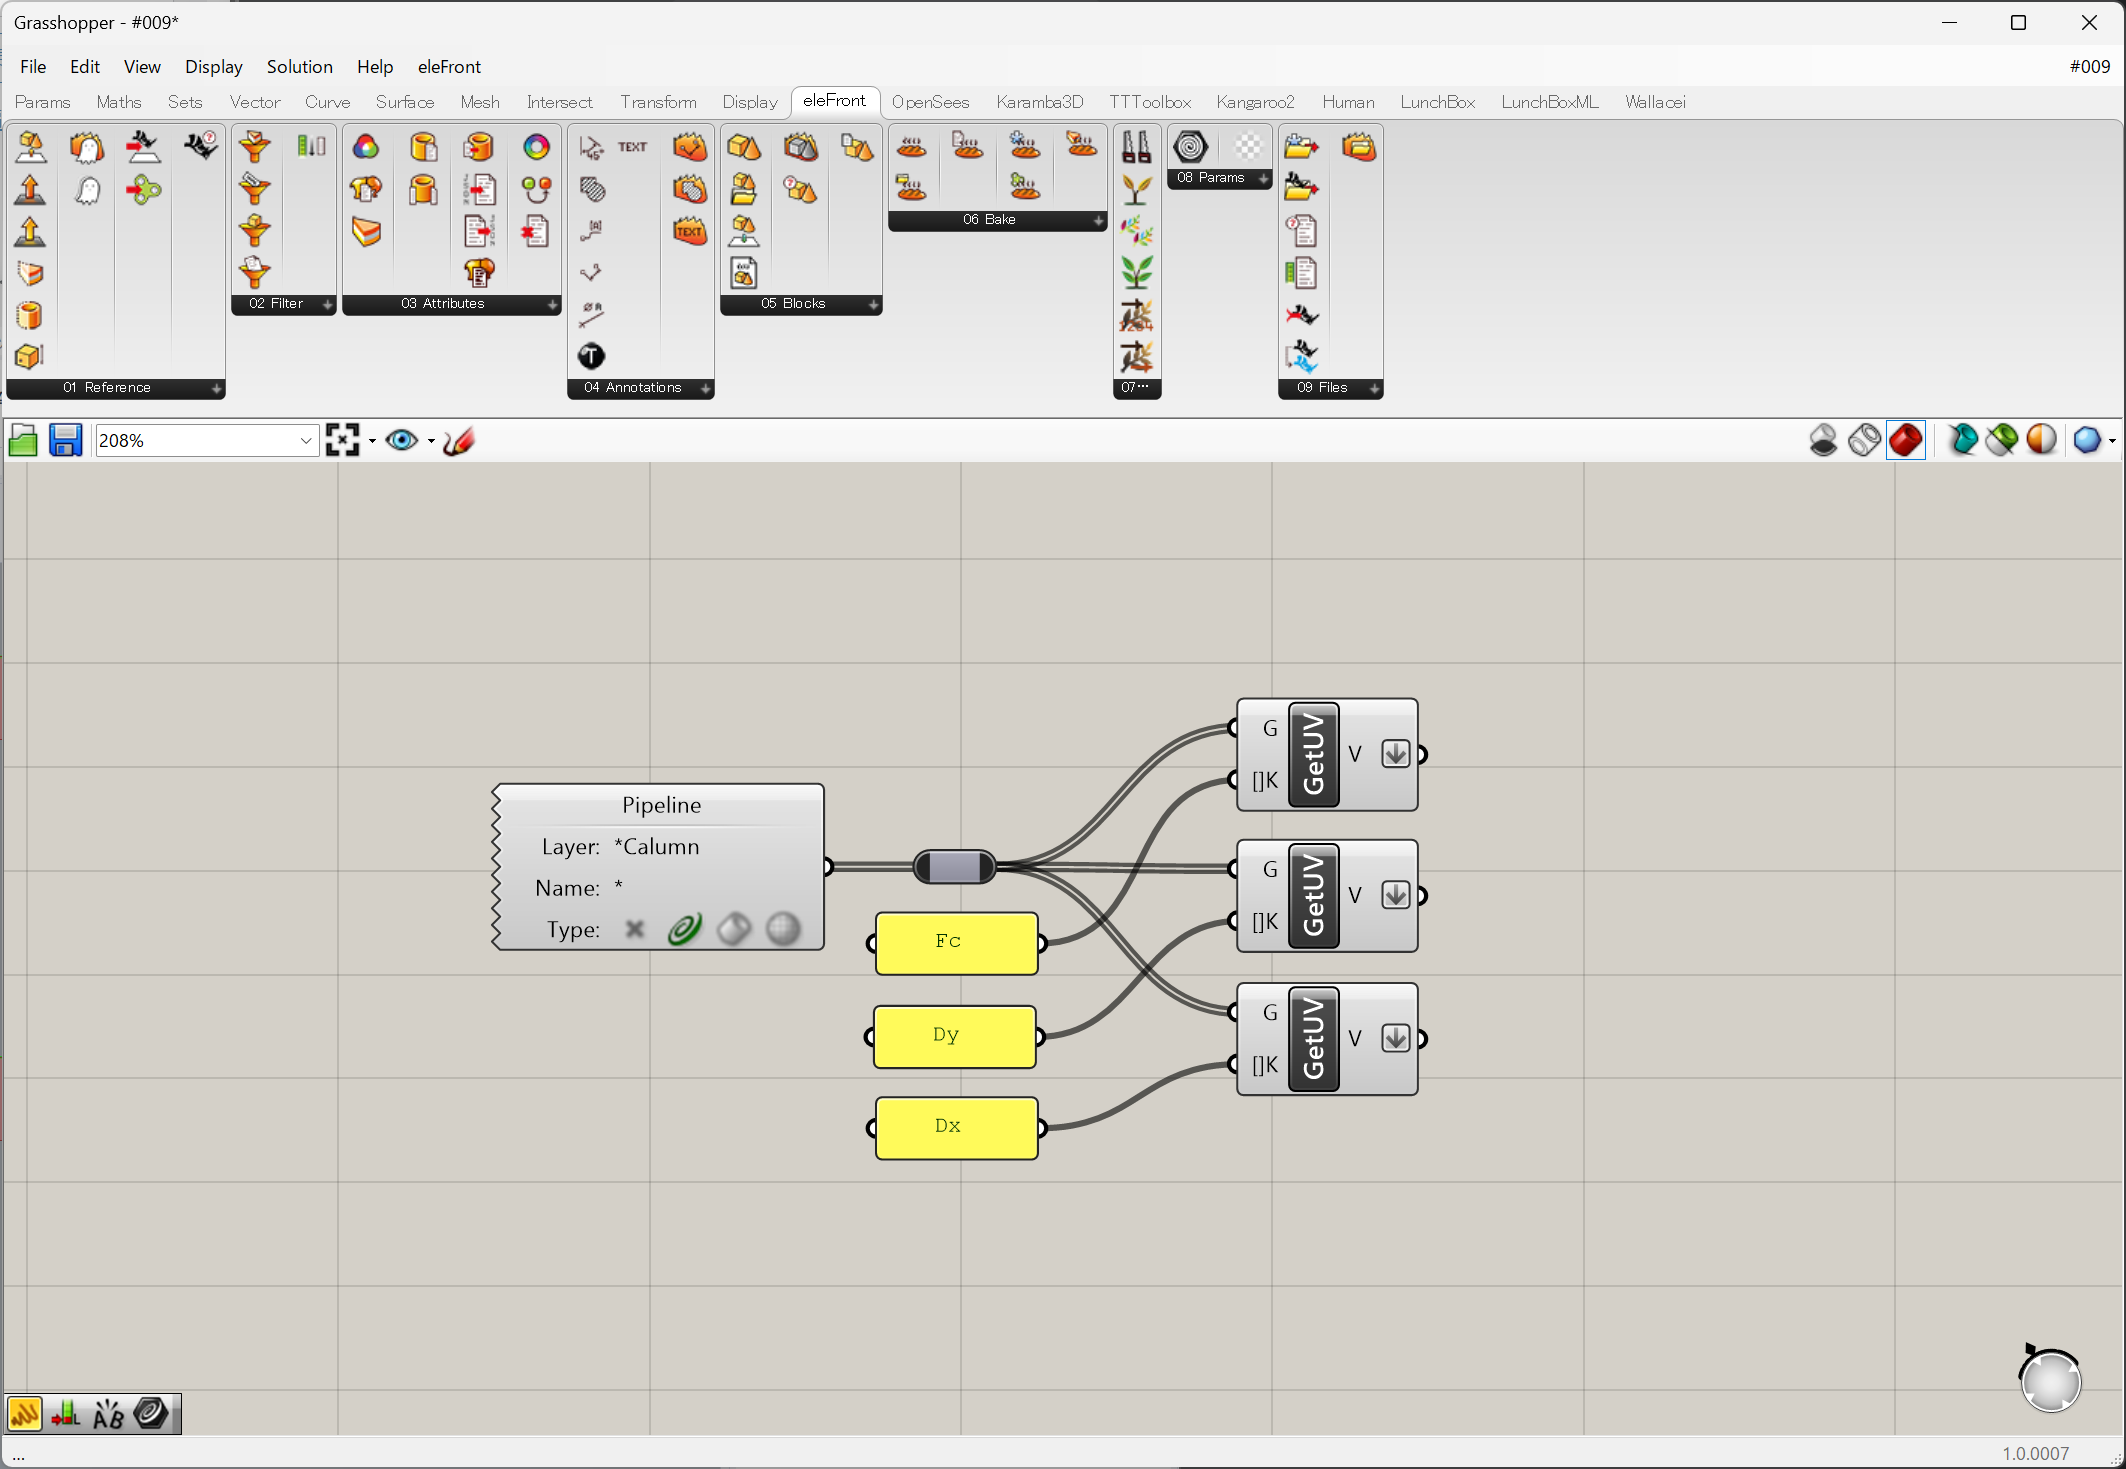Screen dimensions: 2126x1469
Task: Click the Dx yellow panel
Action: 956,1127
